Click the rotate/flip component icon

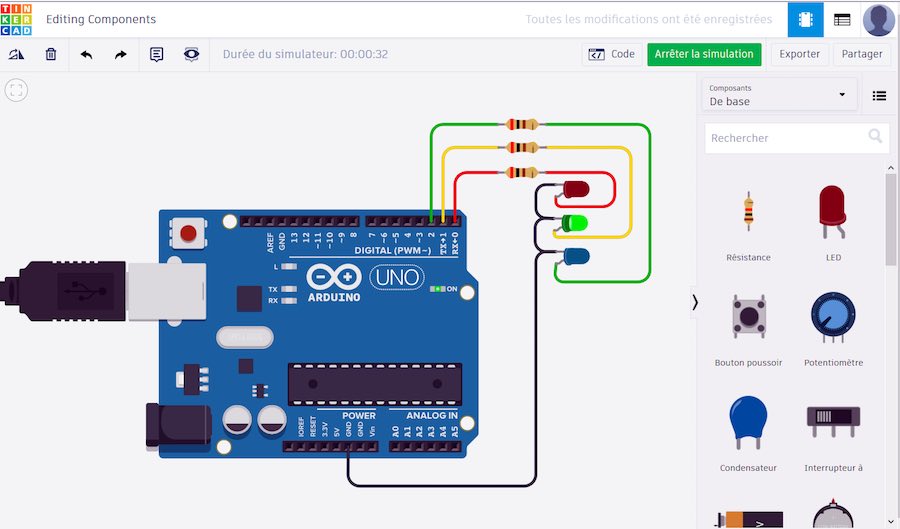17,55
